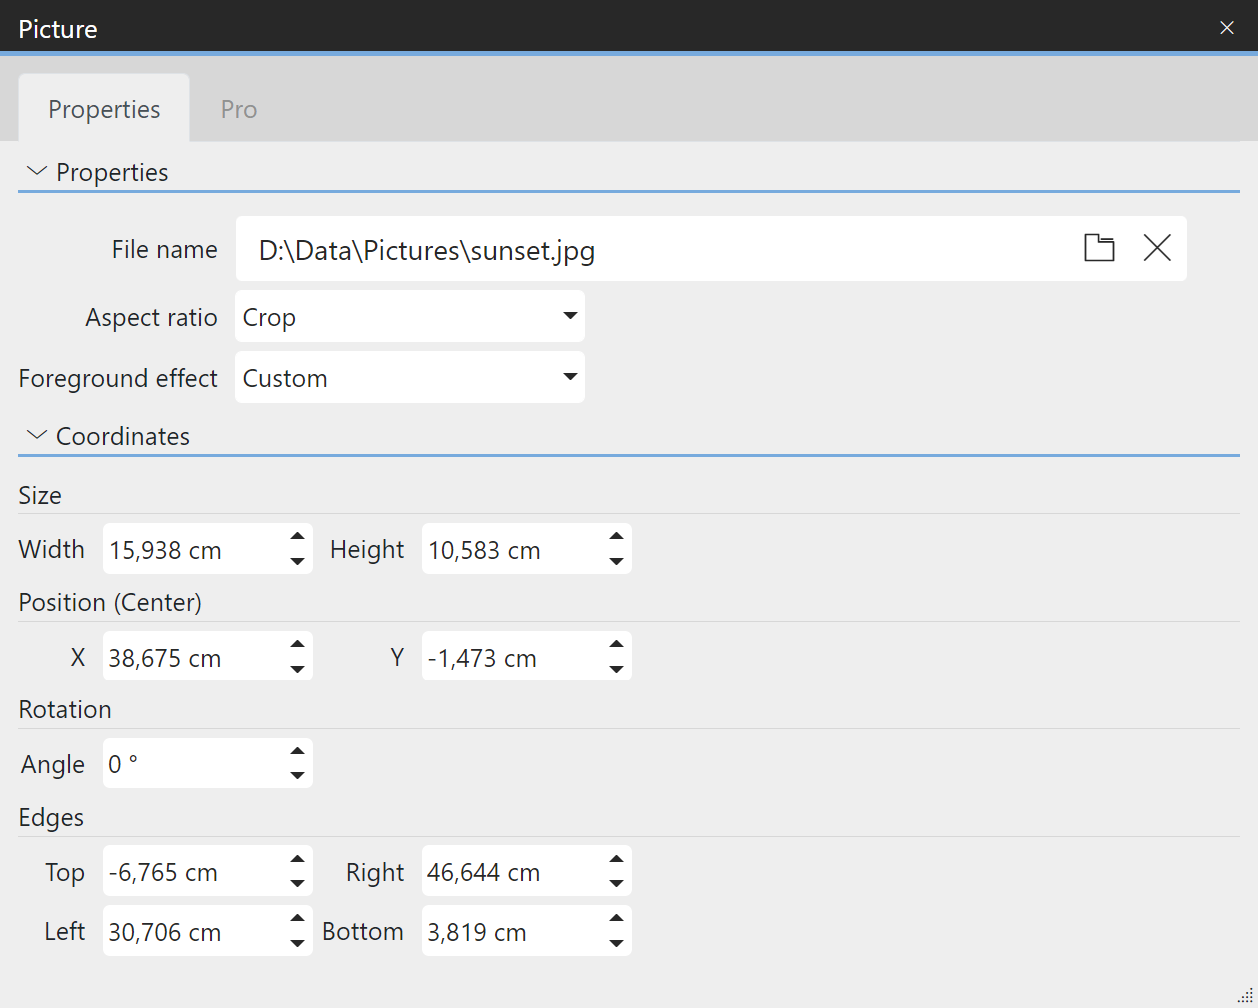
Task: Switch to the Pro tab
Action: pyautogui.click(x=239, y=109)
